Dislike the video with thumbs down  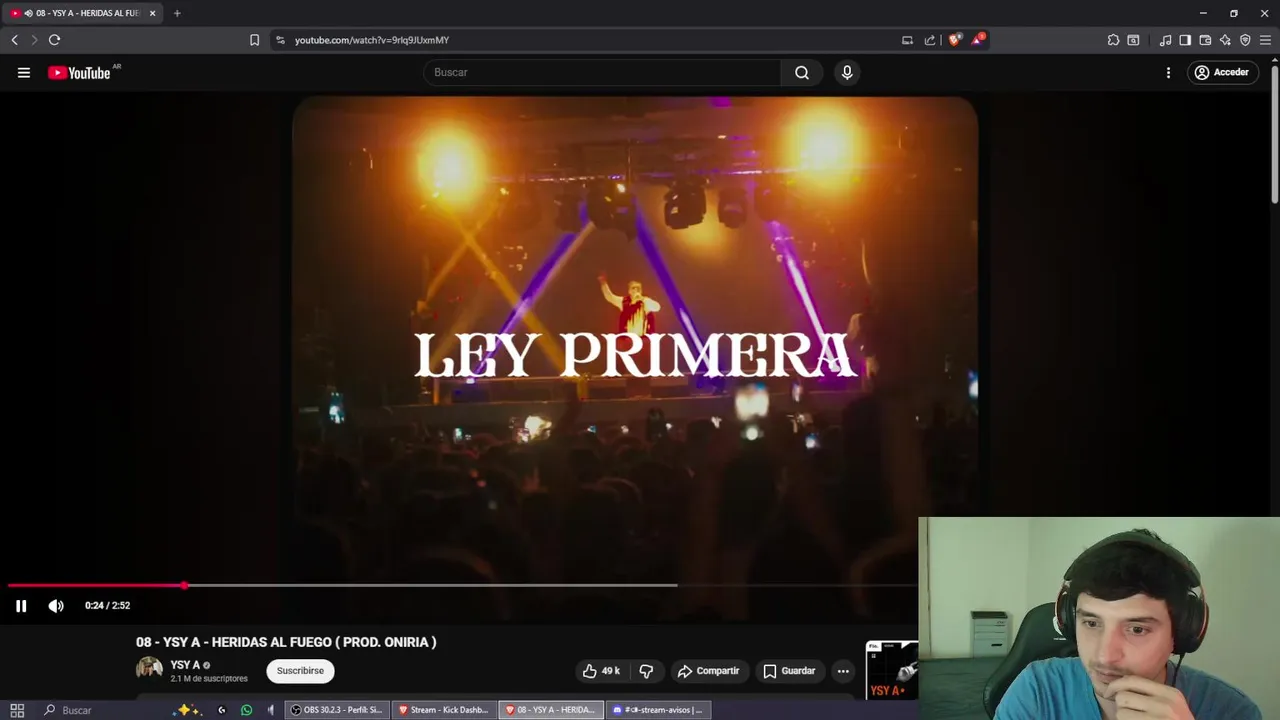point(646,671)
